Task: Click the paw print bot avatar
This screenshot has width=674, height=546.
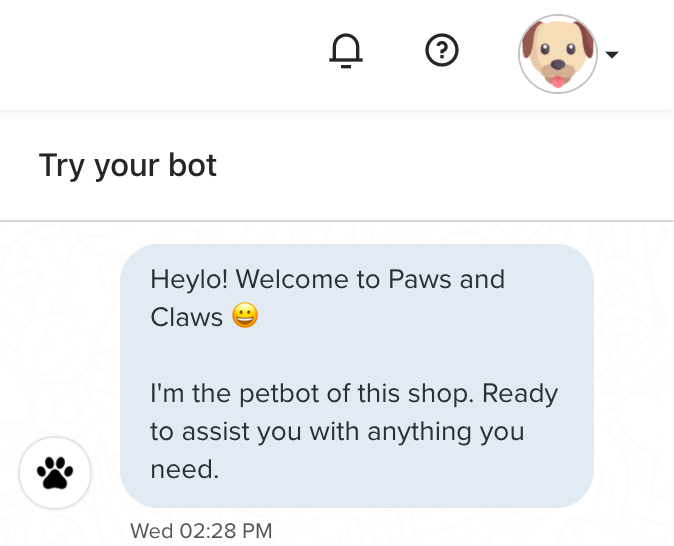Action: [55, 472]
